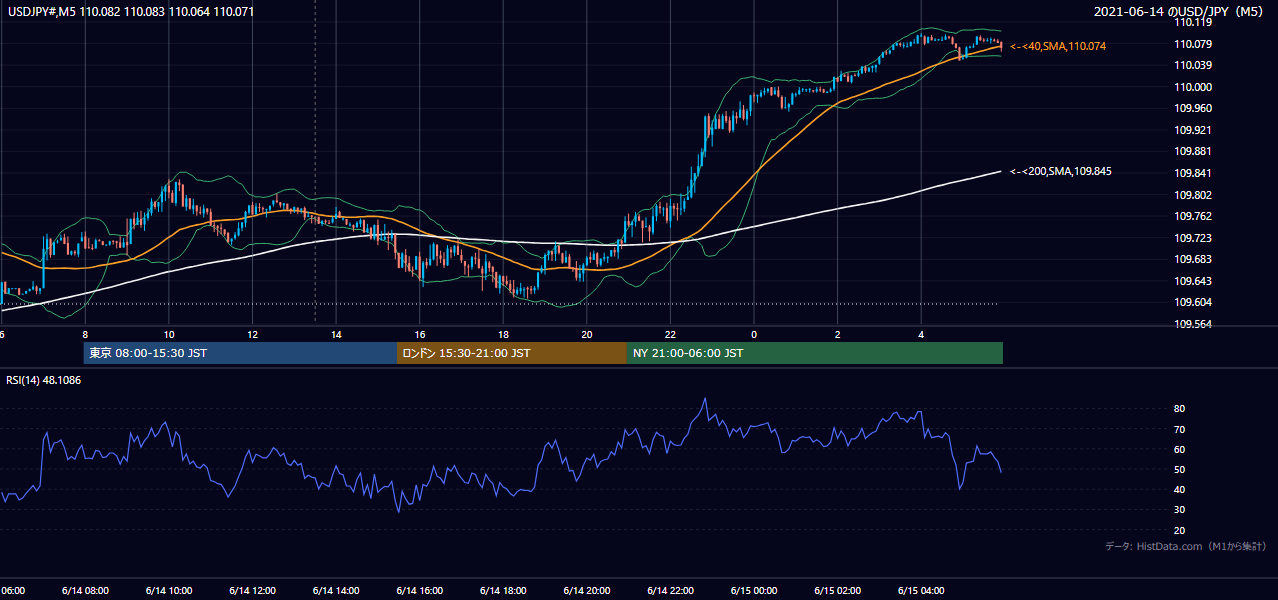Click hour label 22 under the price chart
Screen dimensions: 1278x600
pos(671,335)
